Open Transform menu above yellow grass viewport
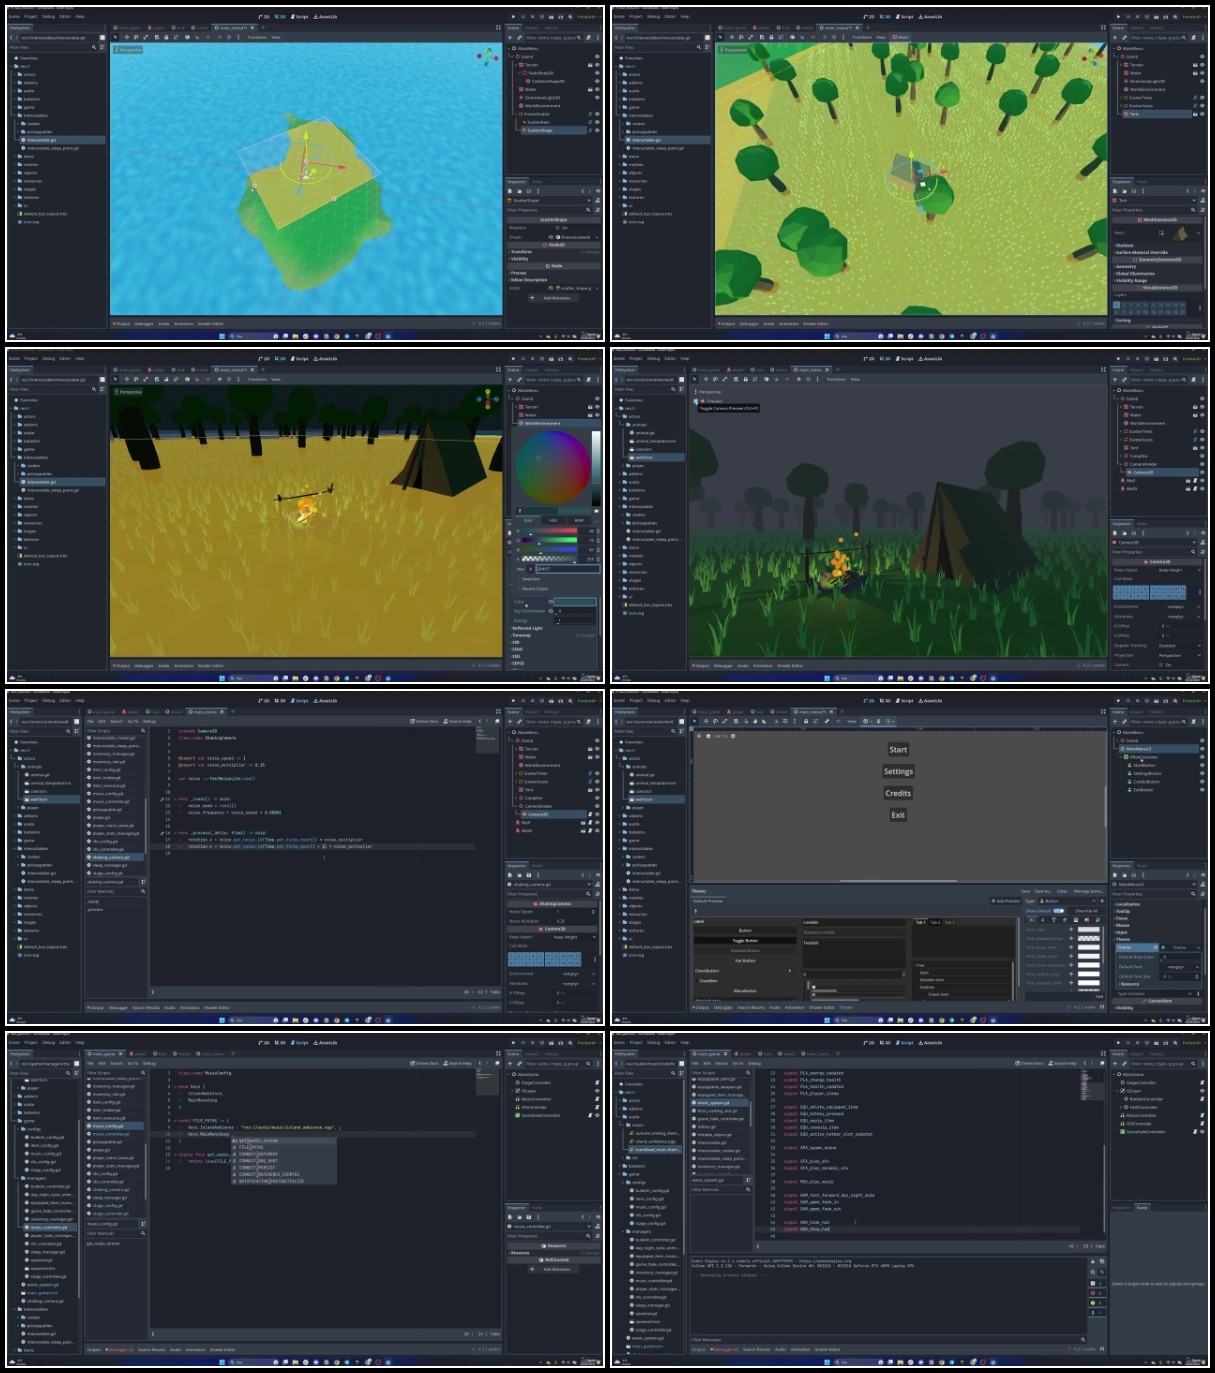Viewport: 1215px width, 1373px height. [256, 379]
